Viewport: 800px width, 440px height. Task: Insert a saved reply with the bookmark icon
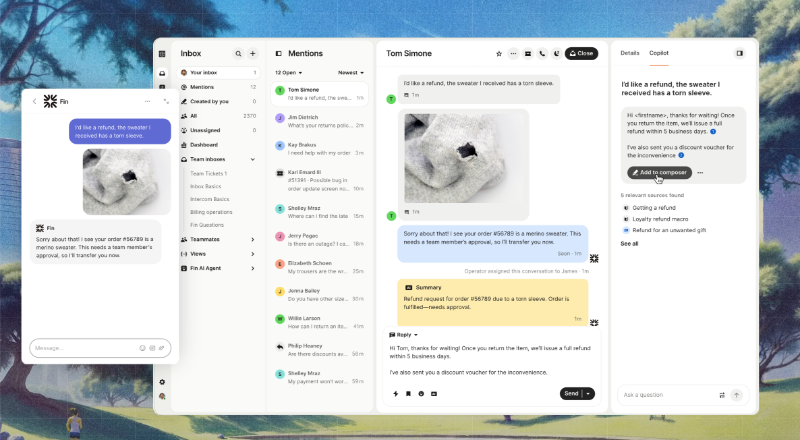click(x=408, y=394)
